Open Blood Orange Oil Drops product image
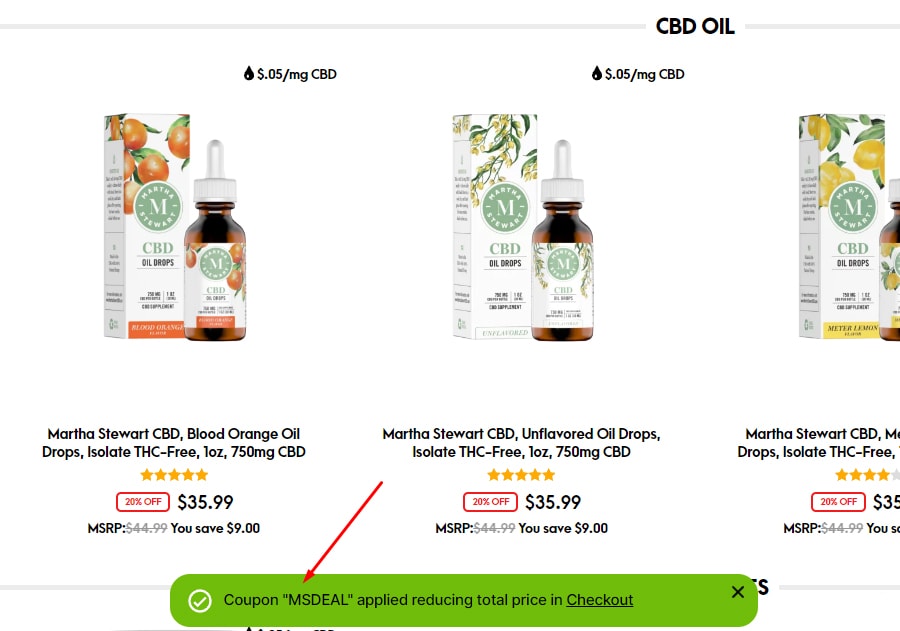The width and height of the screenshot is (900, 631). point(174,227)
